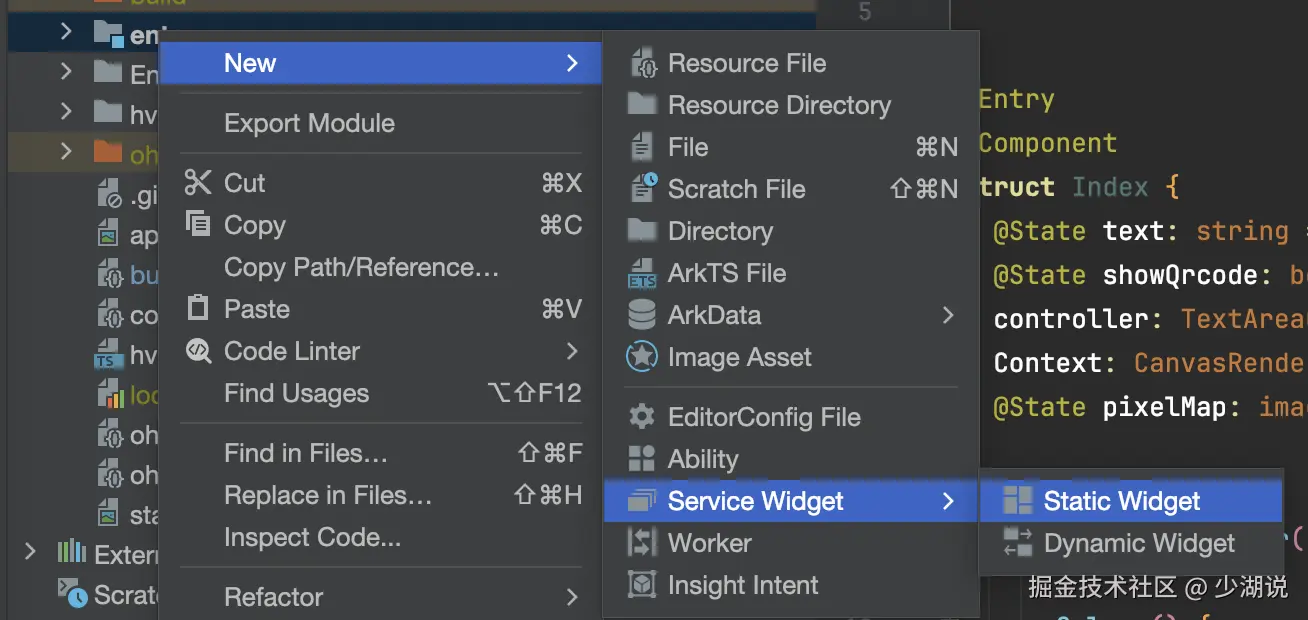This screenshot has height=620, width=1308.
Task: Click Inspect Code menu entry
Action: point(312,537)
